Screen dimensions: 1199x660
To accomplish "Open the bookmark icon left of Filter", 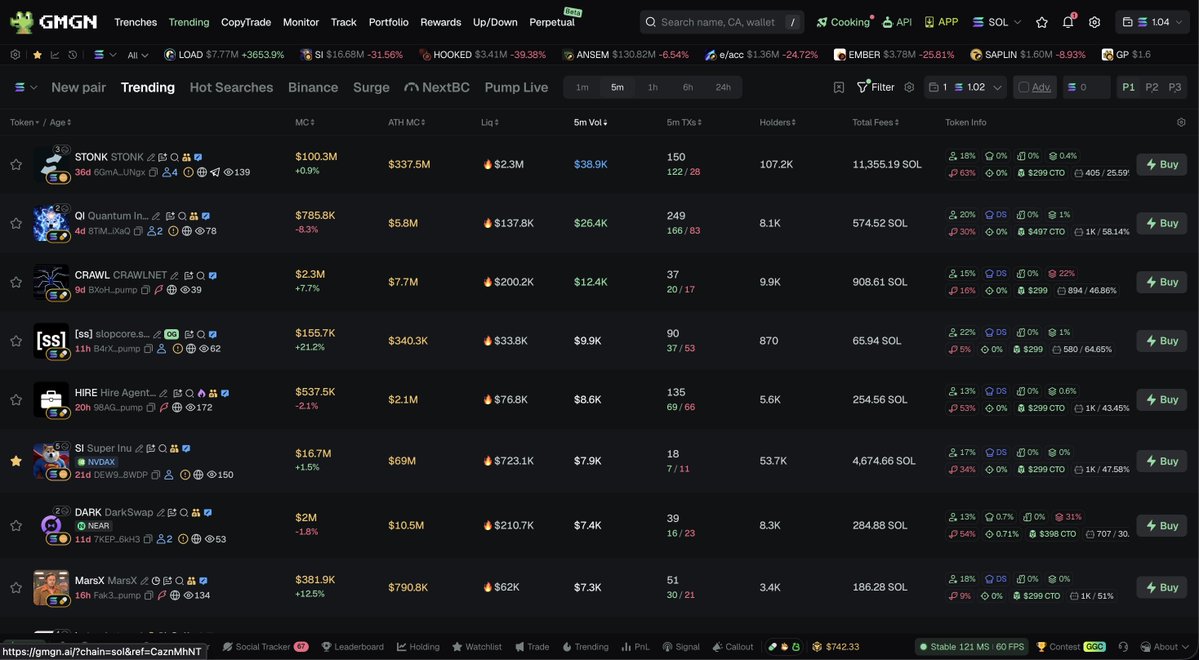I will 839,87.
